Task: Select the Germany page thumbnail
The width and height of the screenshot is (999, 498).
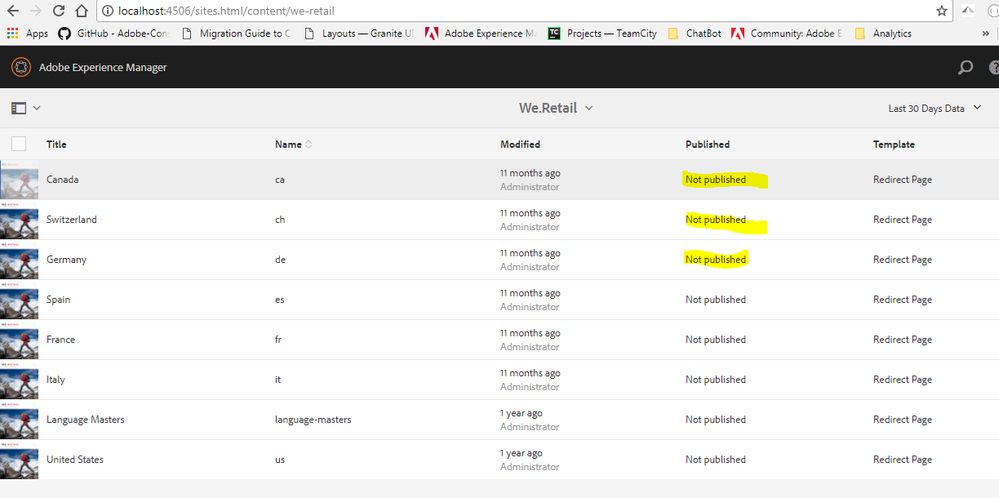Action: 19,260
